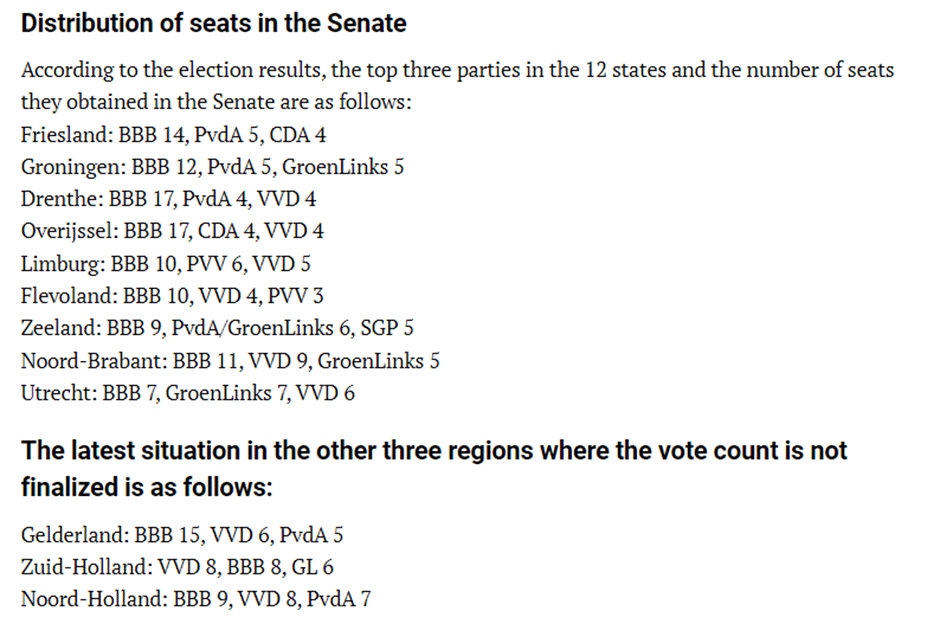Click the Groningen results line
The image size is (940, 624).
pyautogui.click(x=212, y=167)
